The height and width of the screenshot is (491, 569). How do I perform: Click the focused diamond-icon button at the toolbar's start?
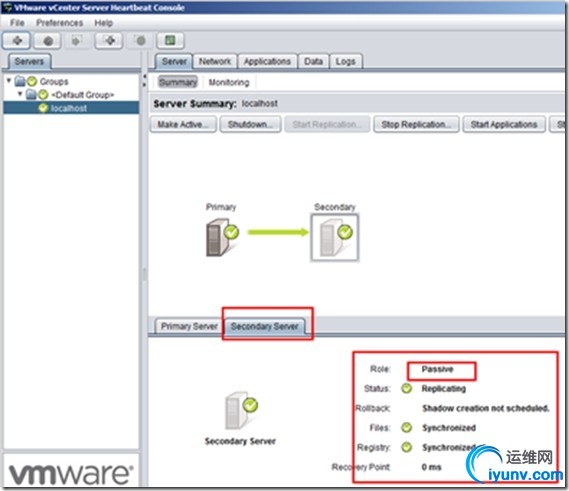[x=16, y=41]
